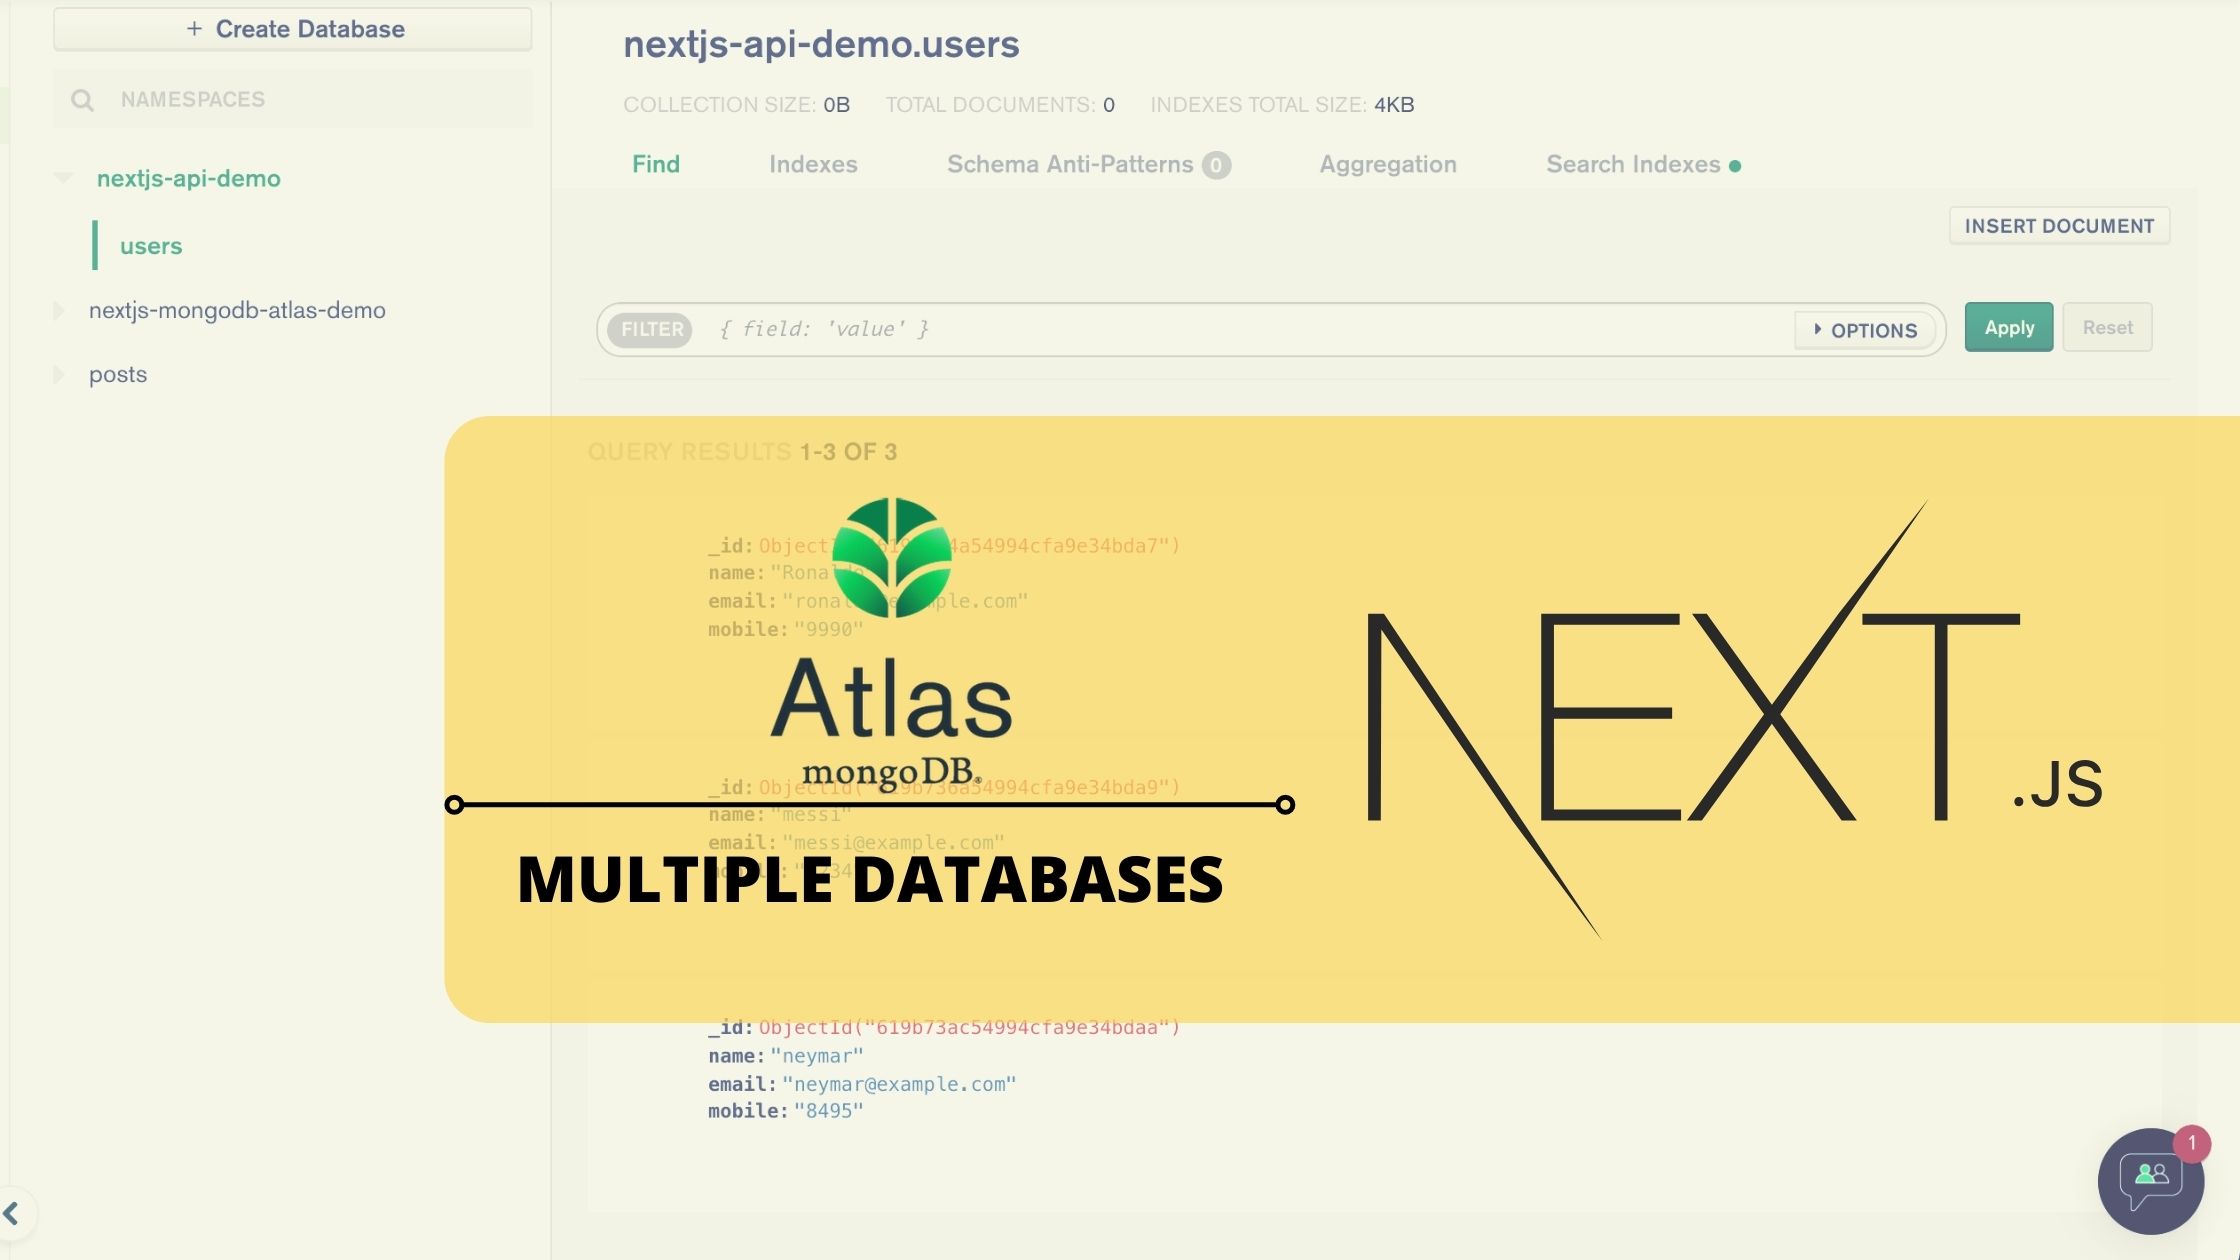The height and width of the screenshot is (1260, 2240).
Task: Click the Schema Anti-Patterns count badge
Action: click(1216, 165)
